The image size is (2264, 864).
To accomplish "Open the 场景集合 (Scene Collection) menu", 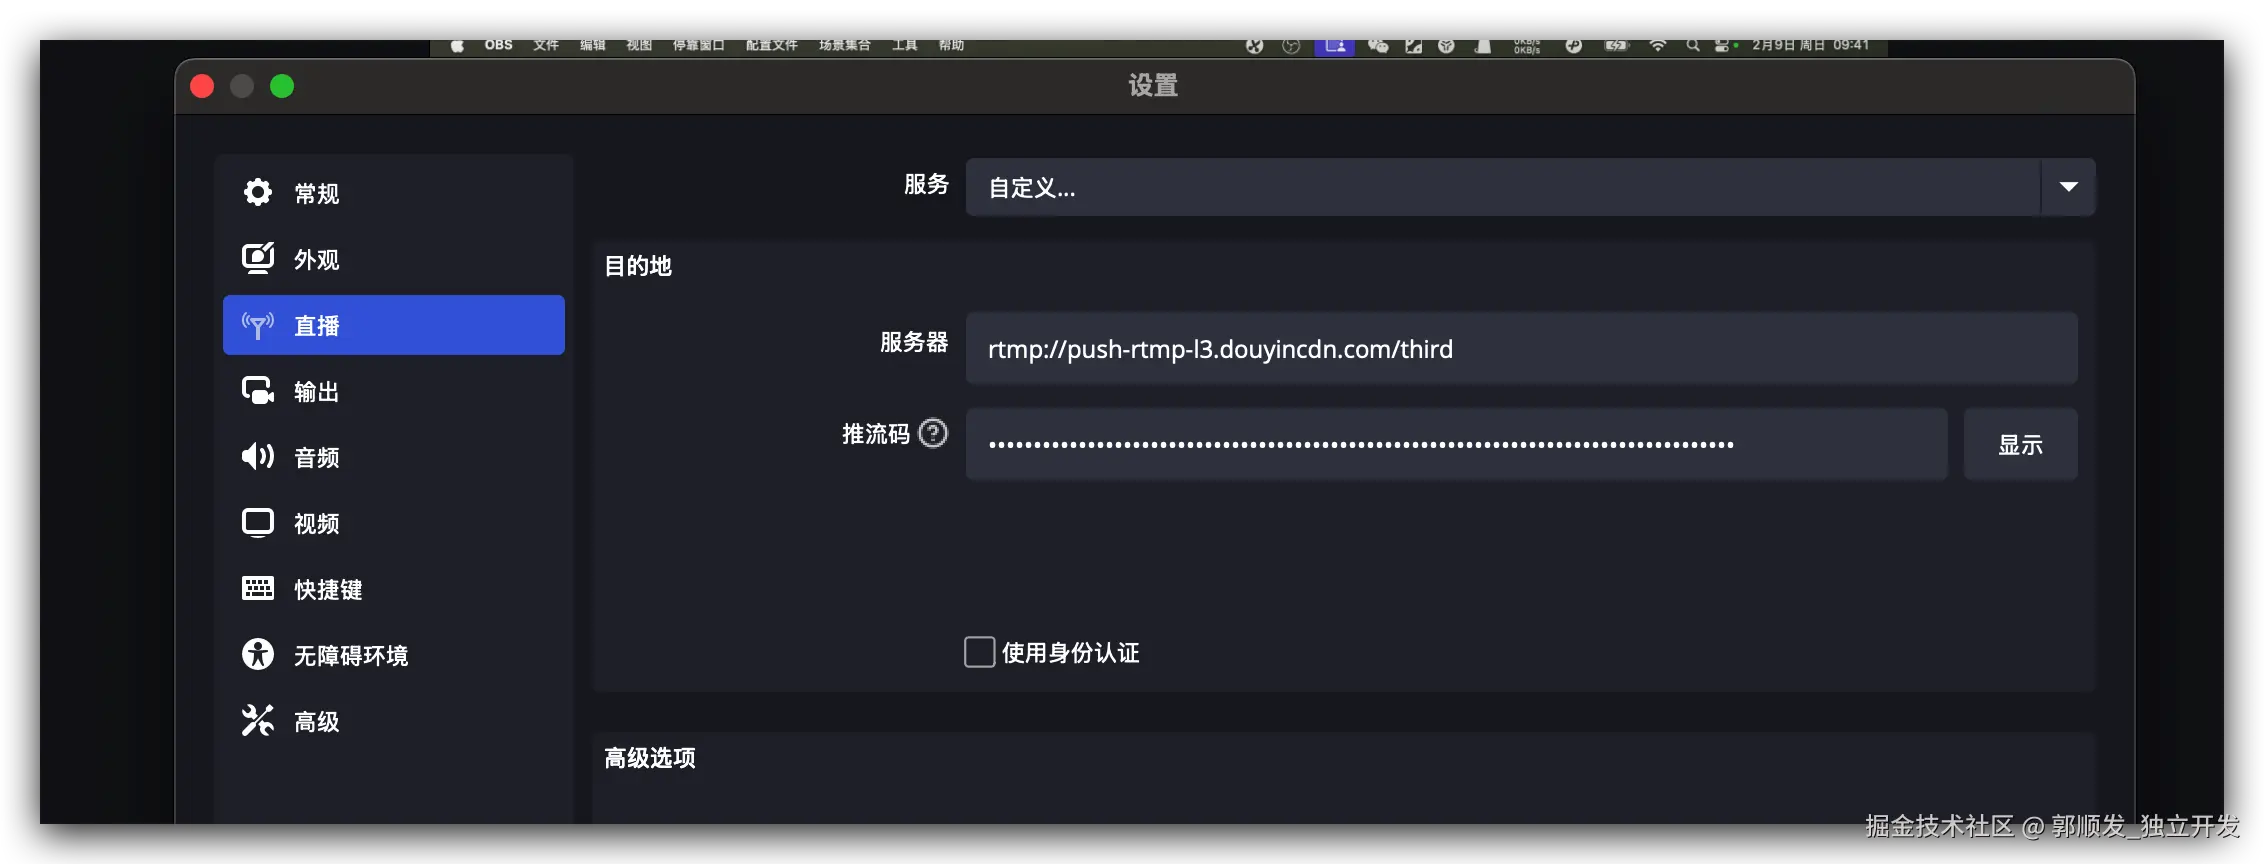I will pos(845,46).
